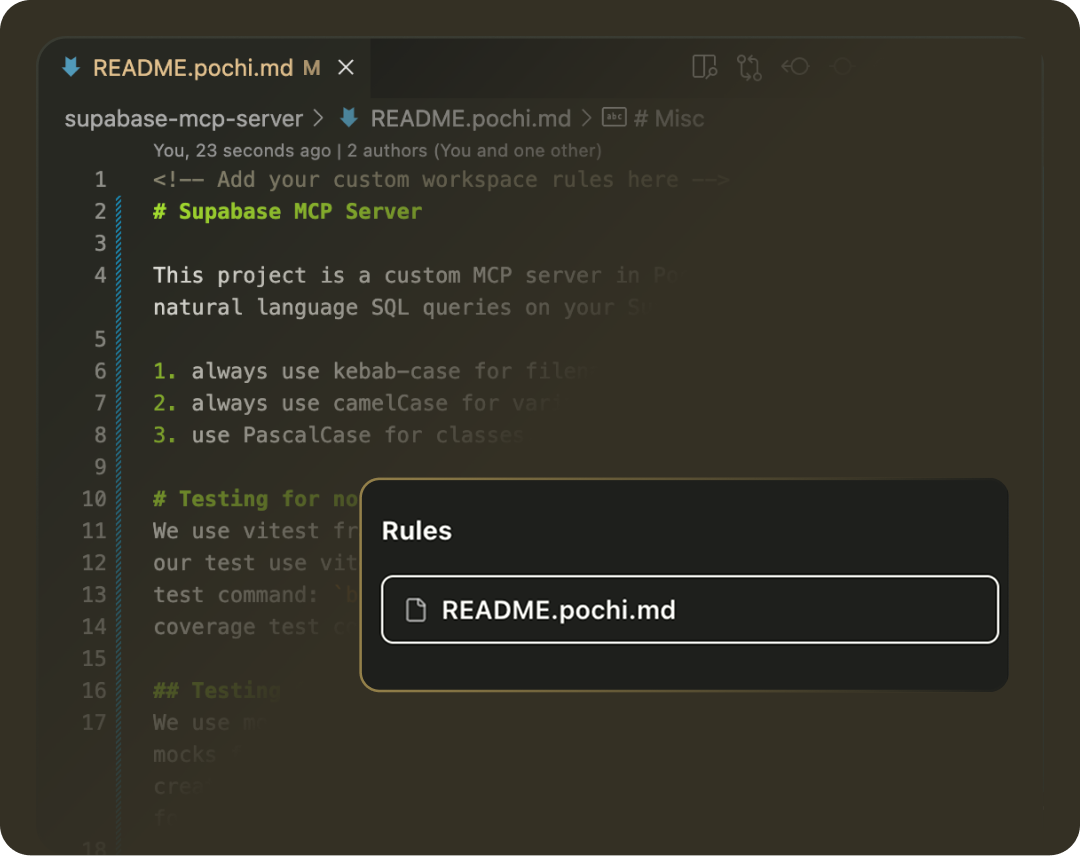Open README.pochi.md in the Rules popup
Screen dimensions: 1080x862
[689, 609]
